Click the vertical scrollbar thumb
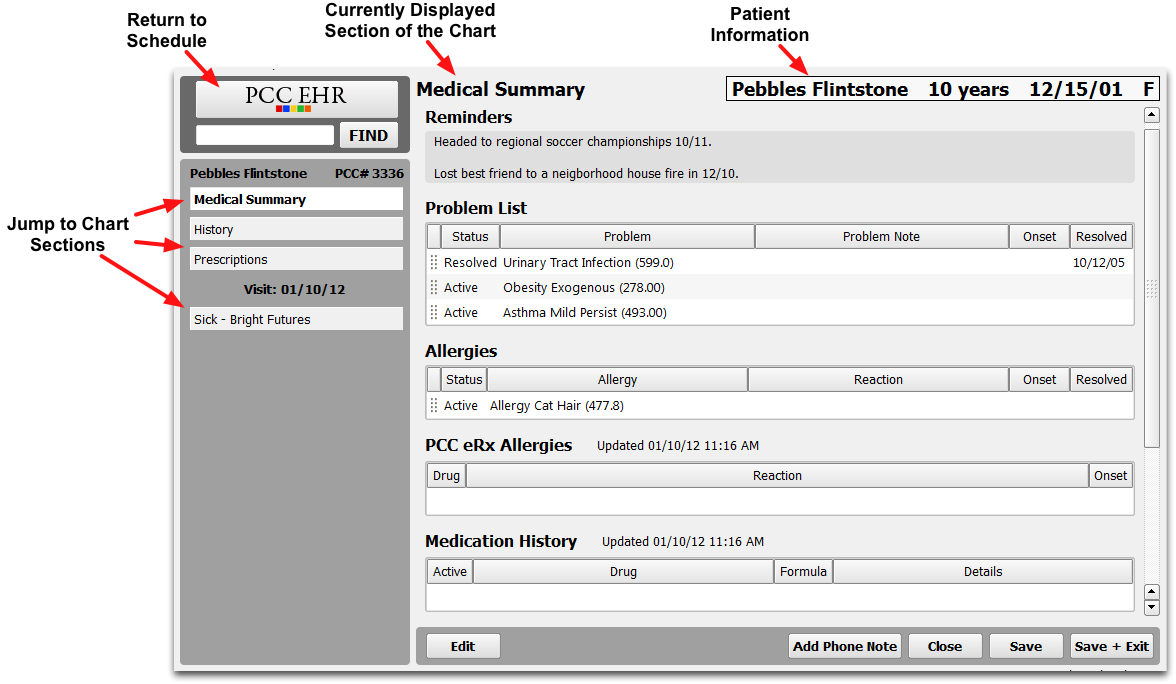This screenshot has height=684, width=1176. pos(1151,289)
